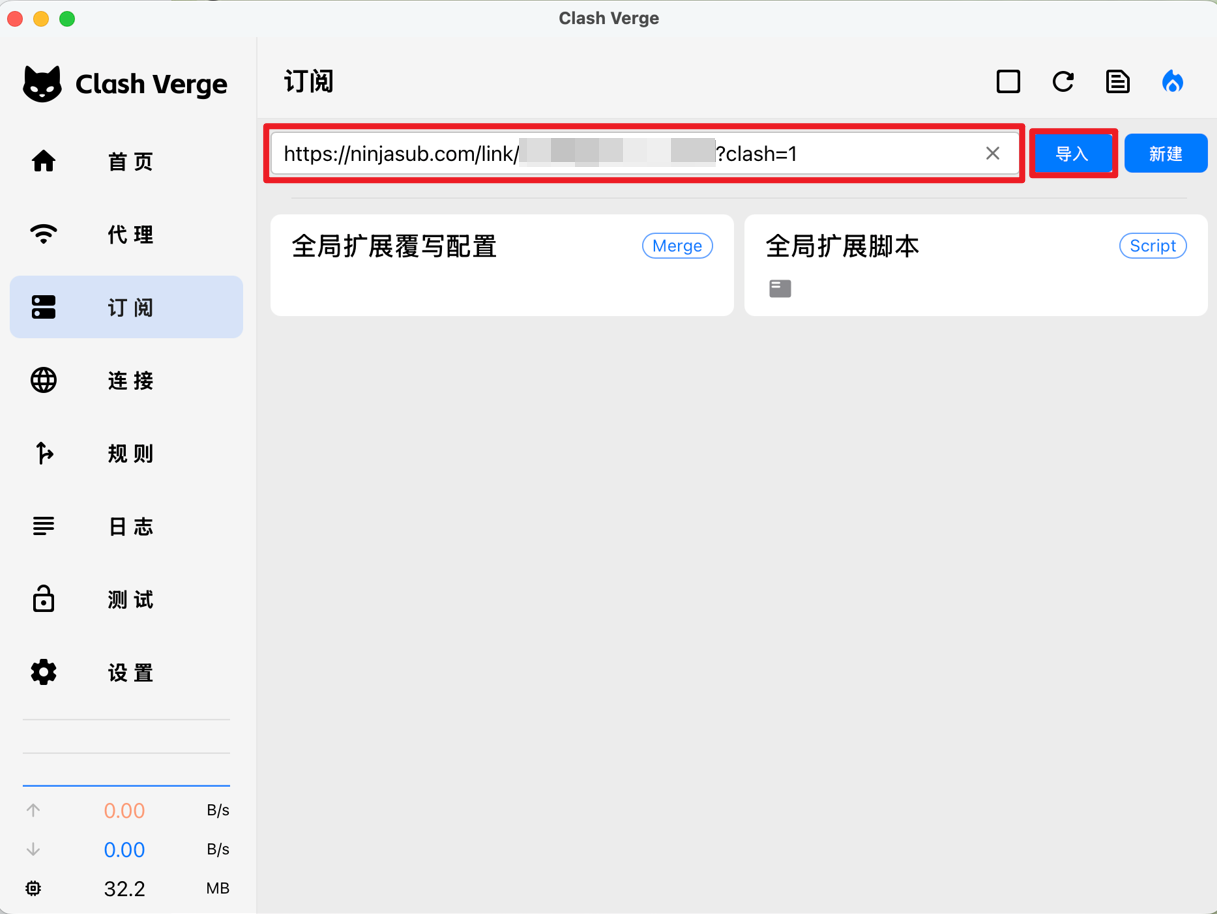
Task: Open the 全局扩展覆写配置 card
Action: pos(502,265)
